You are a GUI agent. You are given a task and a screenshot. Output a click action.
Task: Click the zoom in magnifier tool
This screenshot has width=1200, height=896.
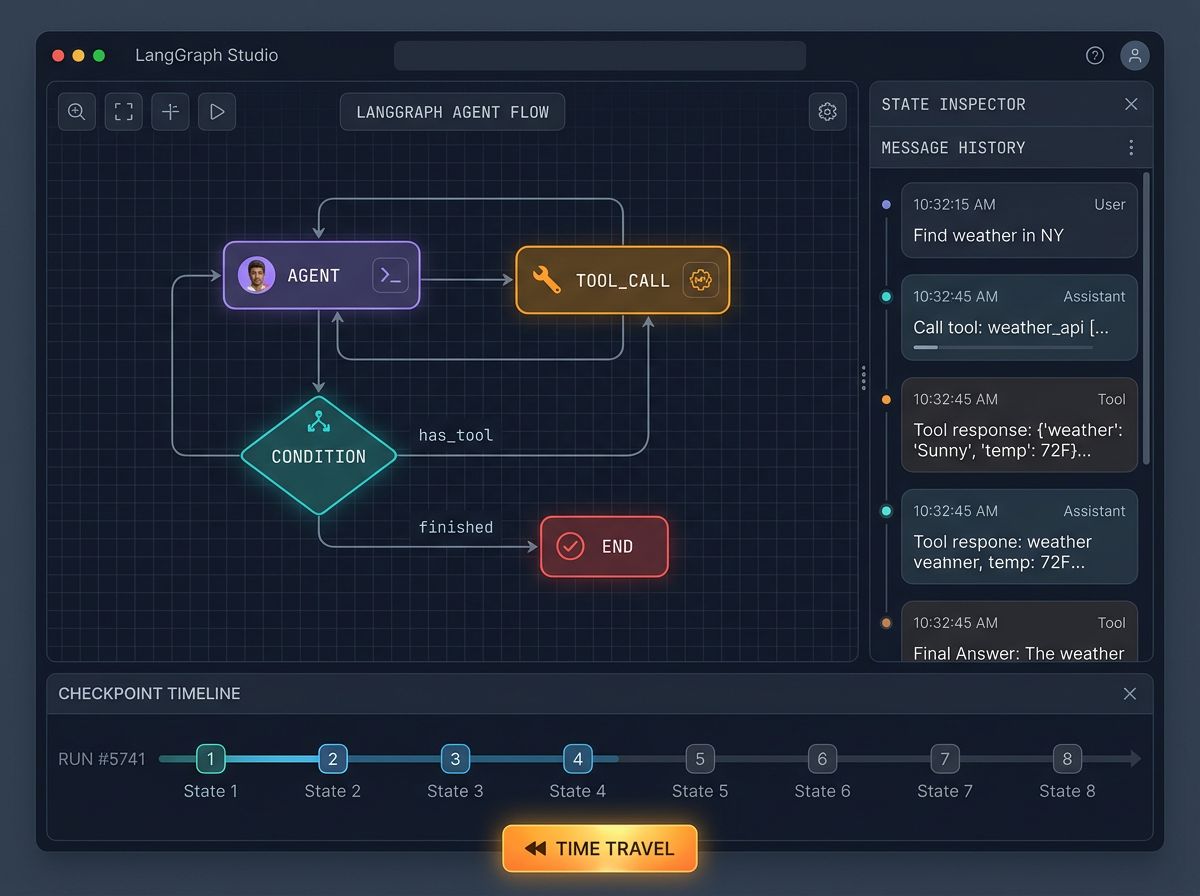(77, 112)
